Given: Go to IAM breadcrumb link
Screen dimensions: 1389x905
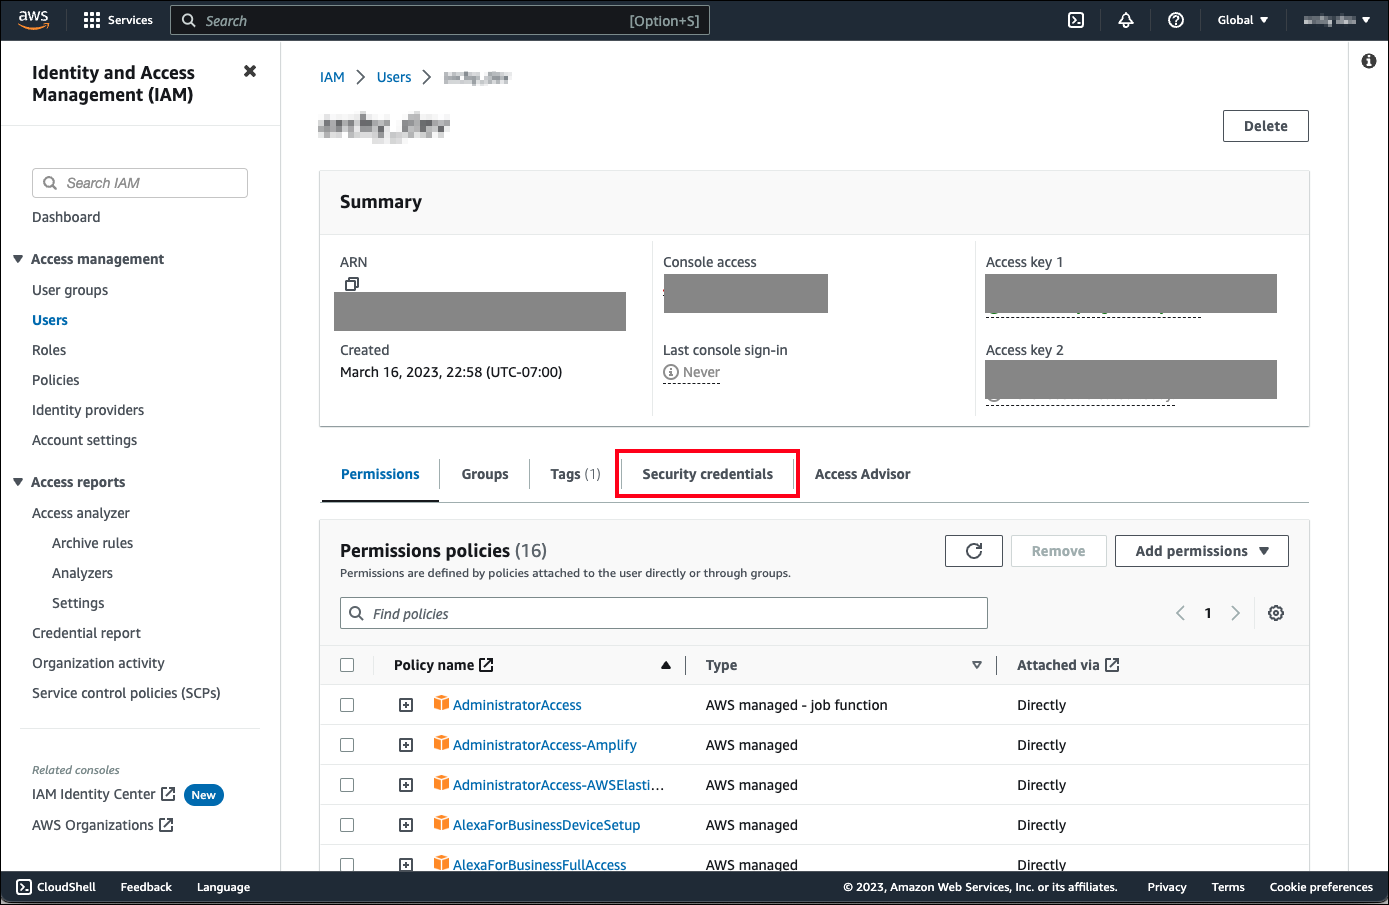Looking at the screenshot, I should [332, 77].
